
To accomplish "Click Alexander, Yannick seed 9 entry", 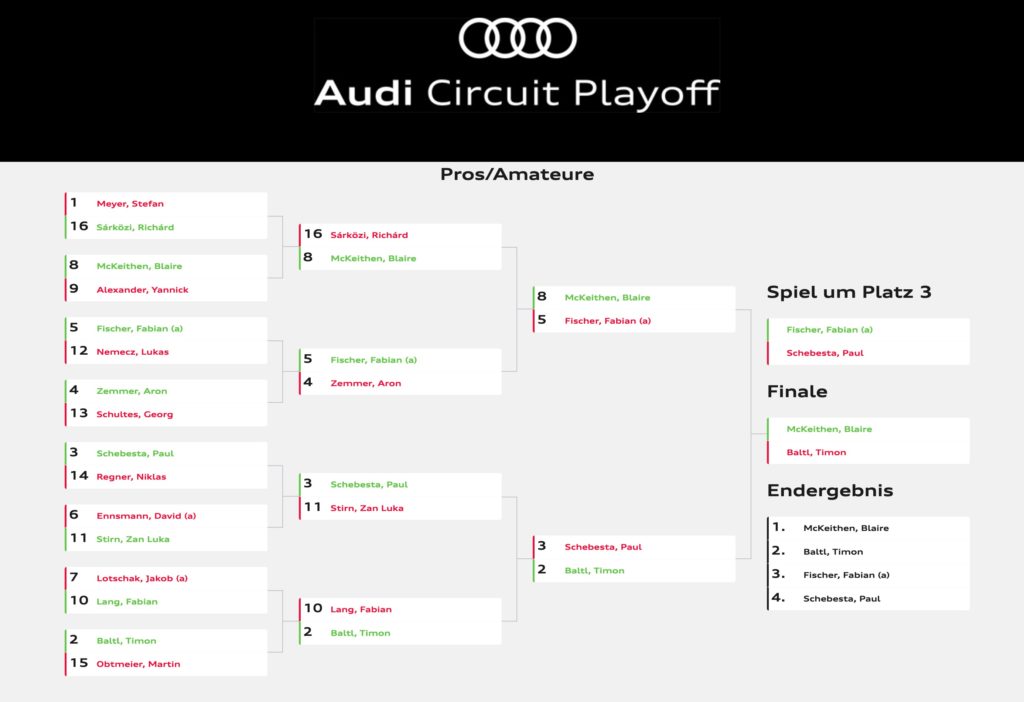I will click(x=142, y=290).
